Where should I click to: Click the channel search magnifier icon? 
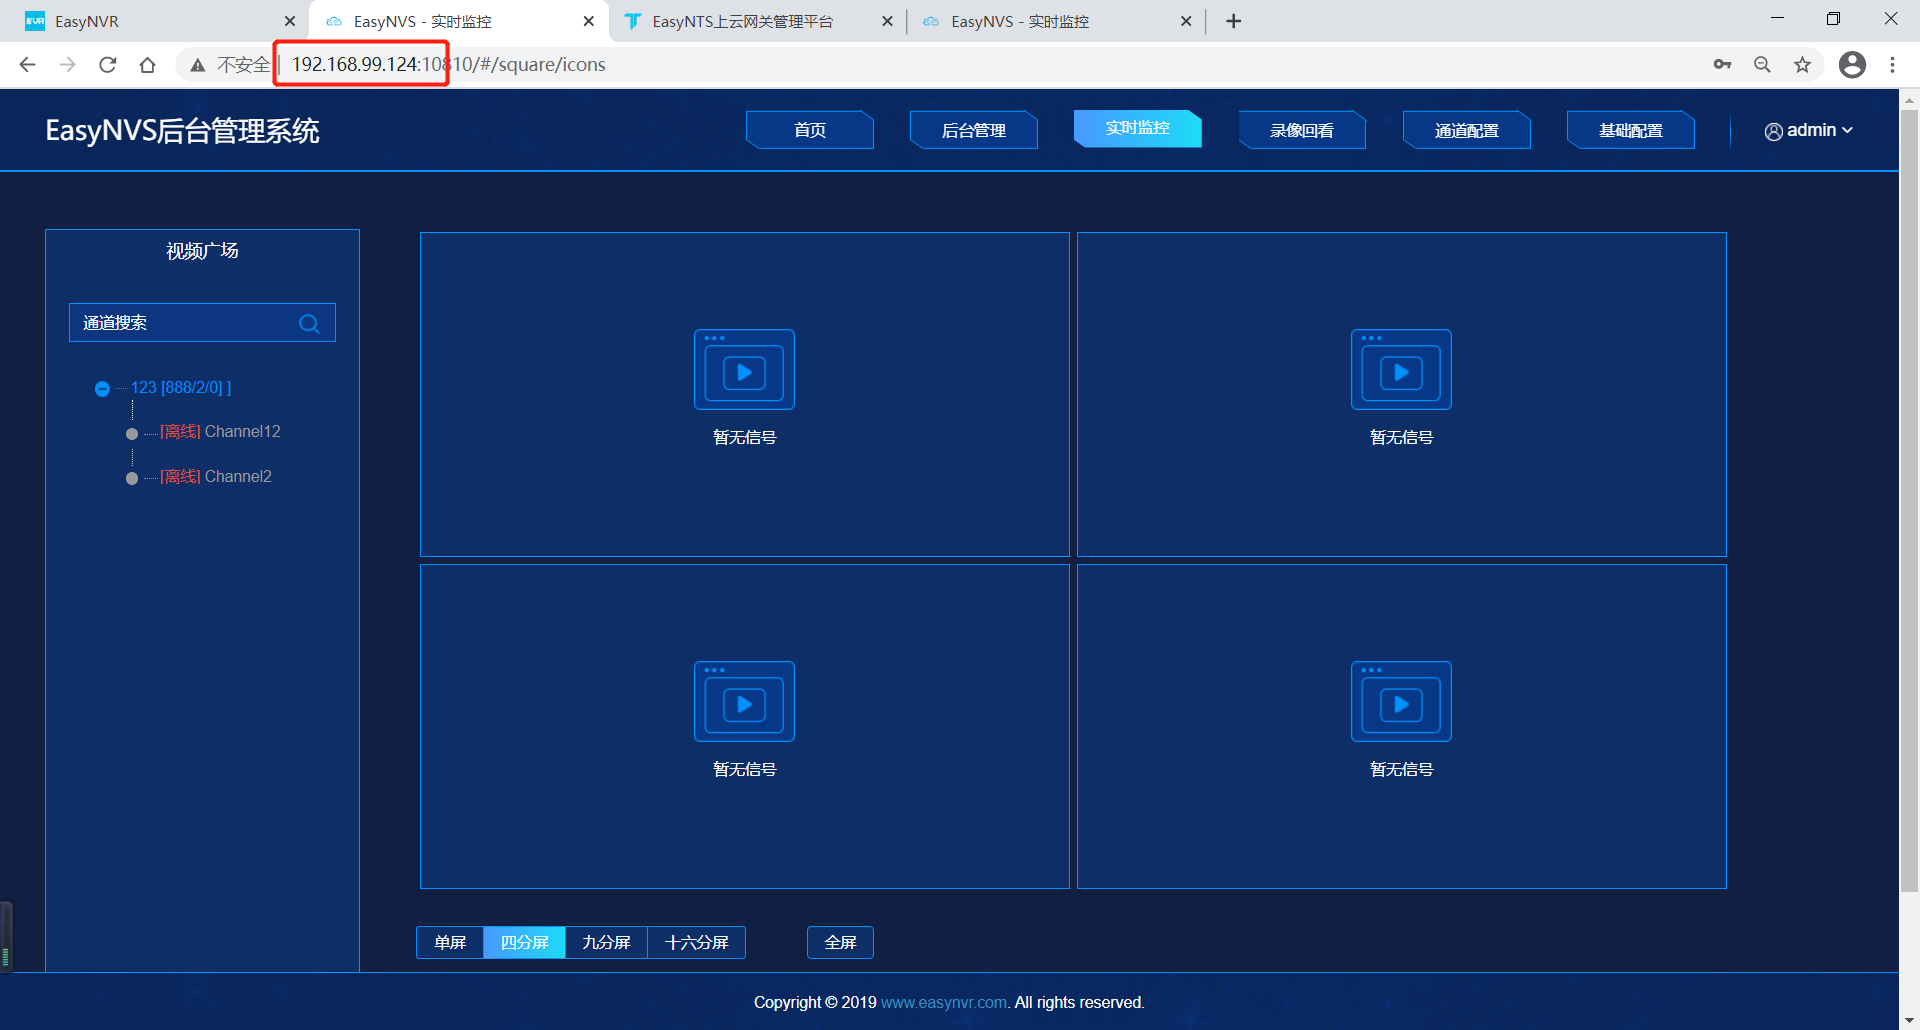click(309, 323)
